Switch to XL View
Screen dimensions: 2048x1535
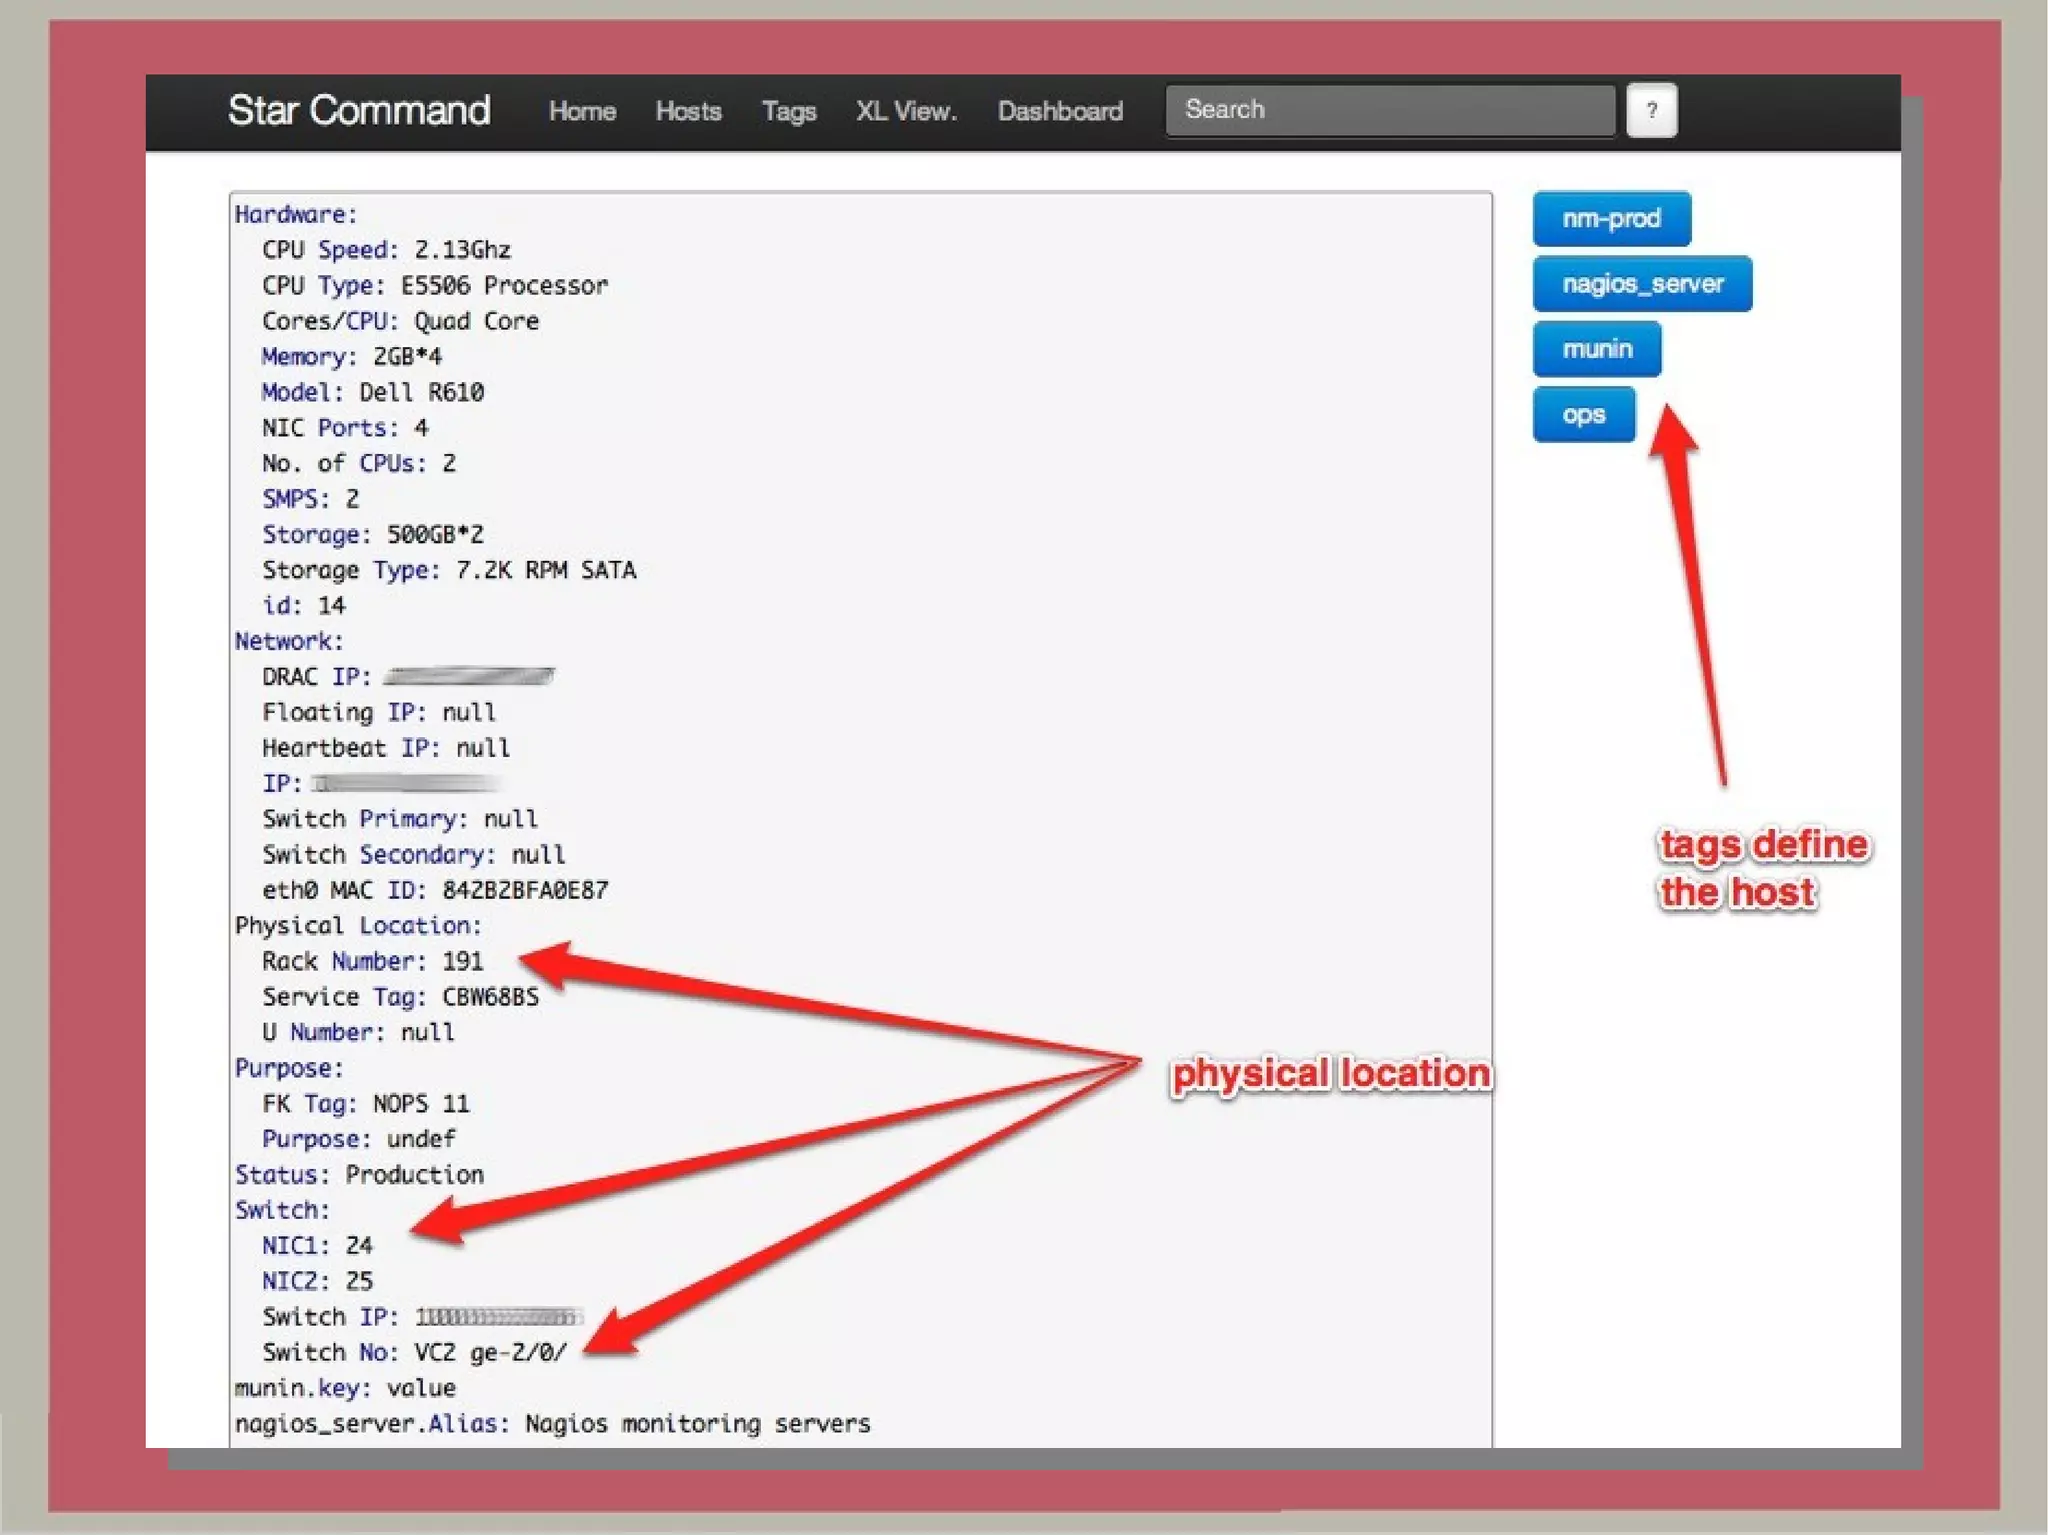tap(905, 111)
